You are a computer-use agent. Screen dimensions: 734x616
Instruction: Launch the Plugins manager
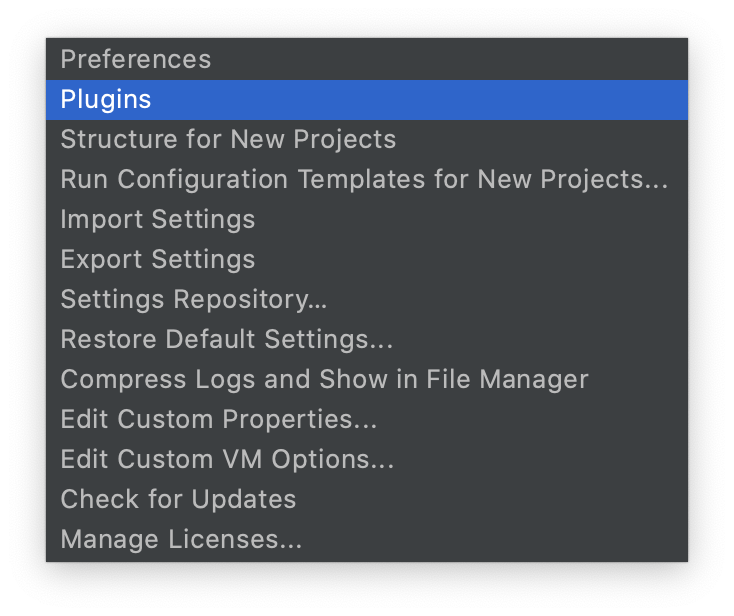click(x=106, y=99)
